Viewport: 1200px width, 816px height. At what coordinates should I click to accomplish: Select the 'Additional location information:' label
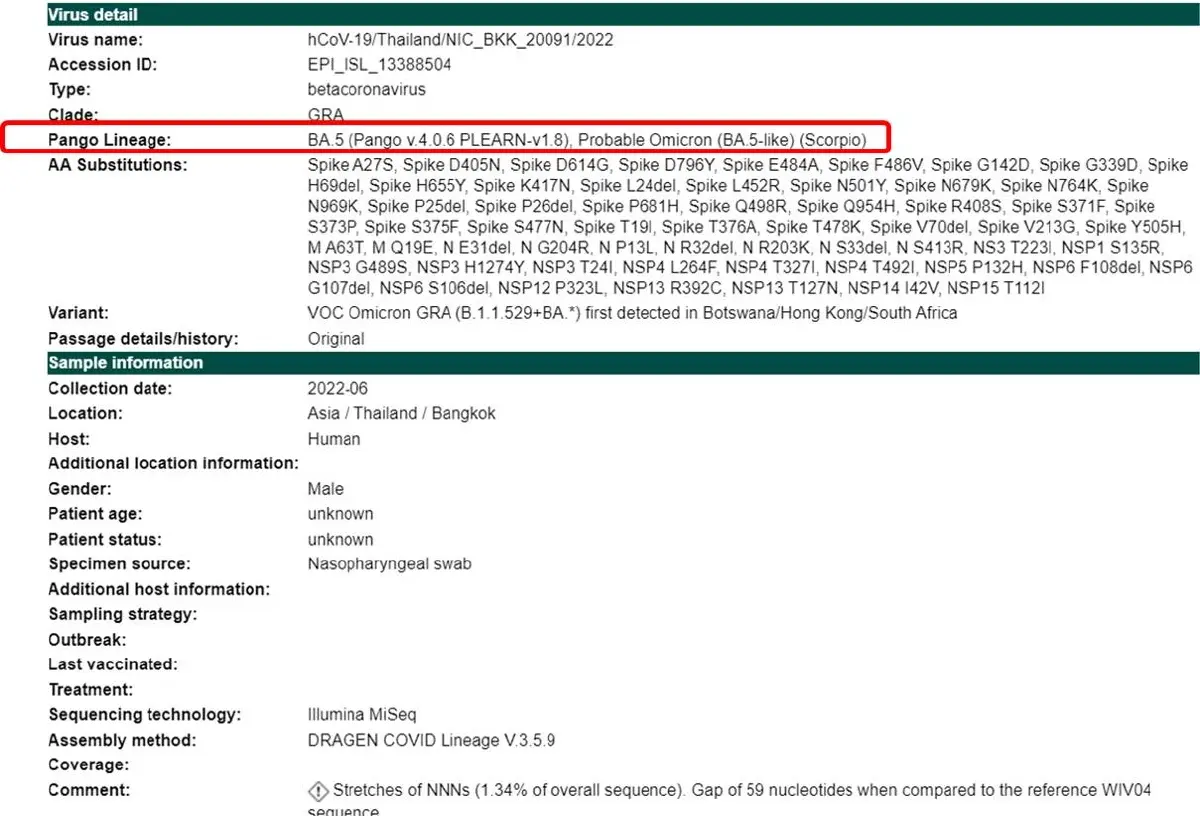click(174, 463)
